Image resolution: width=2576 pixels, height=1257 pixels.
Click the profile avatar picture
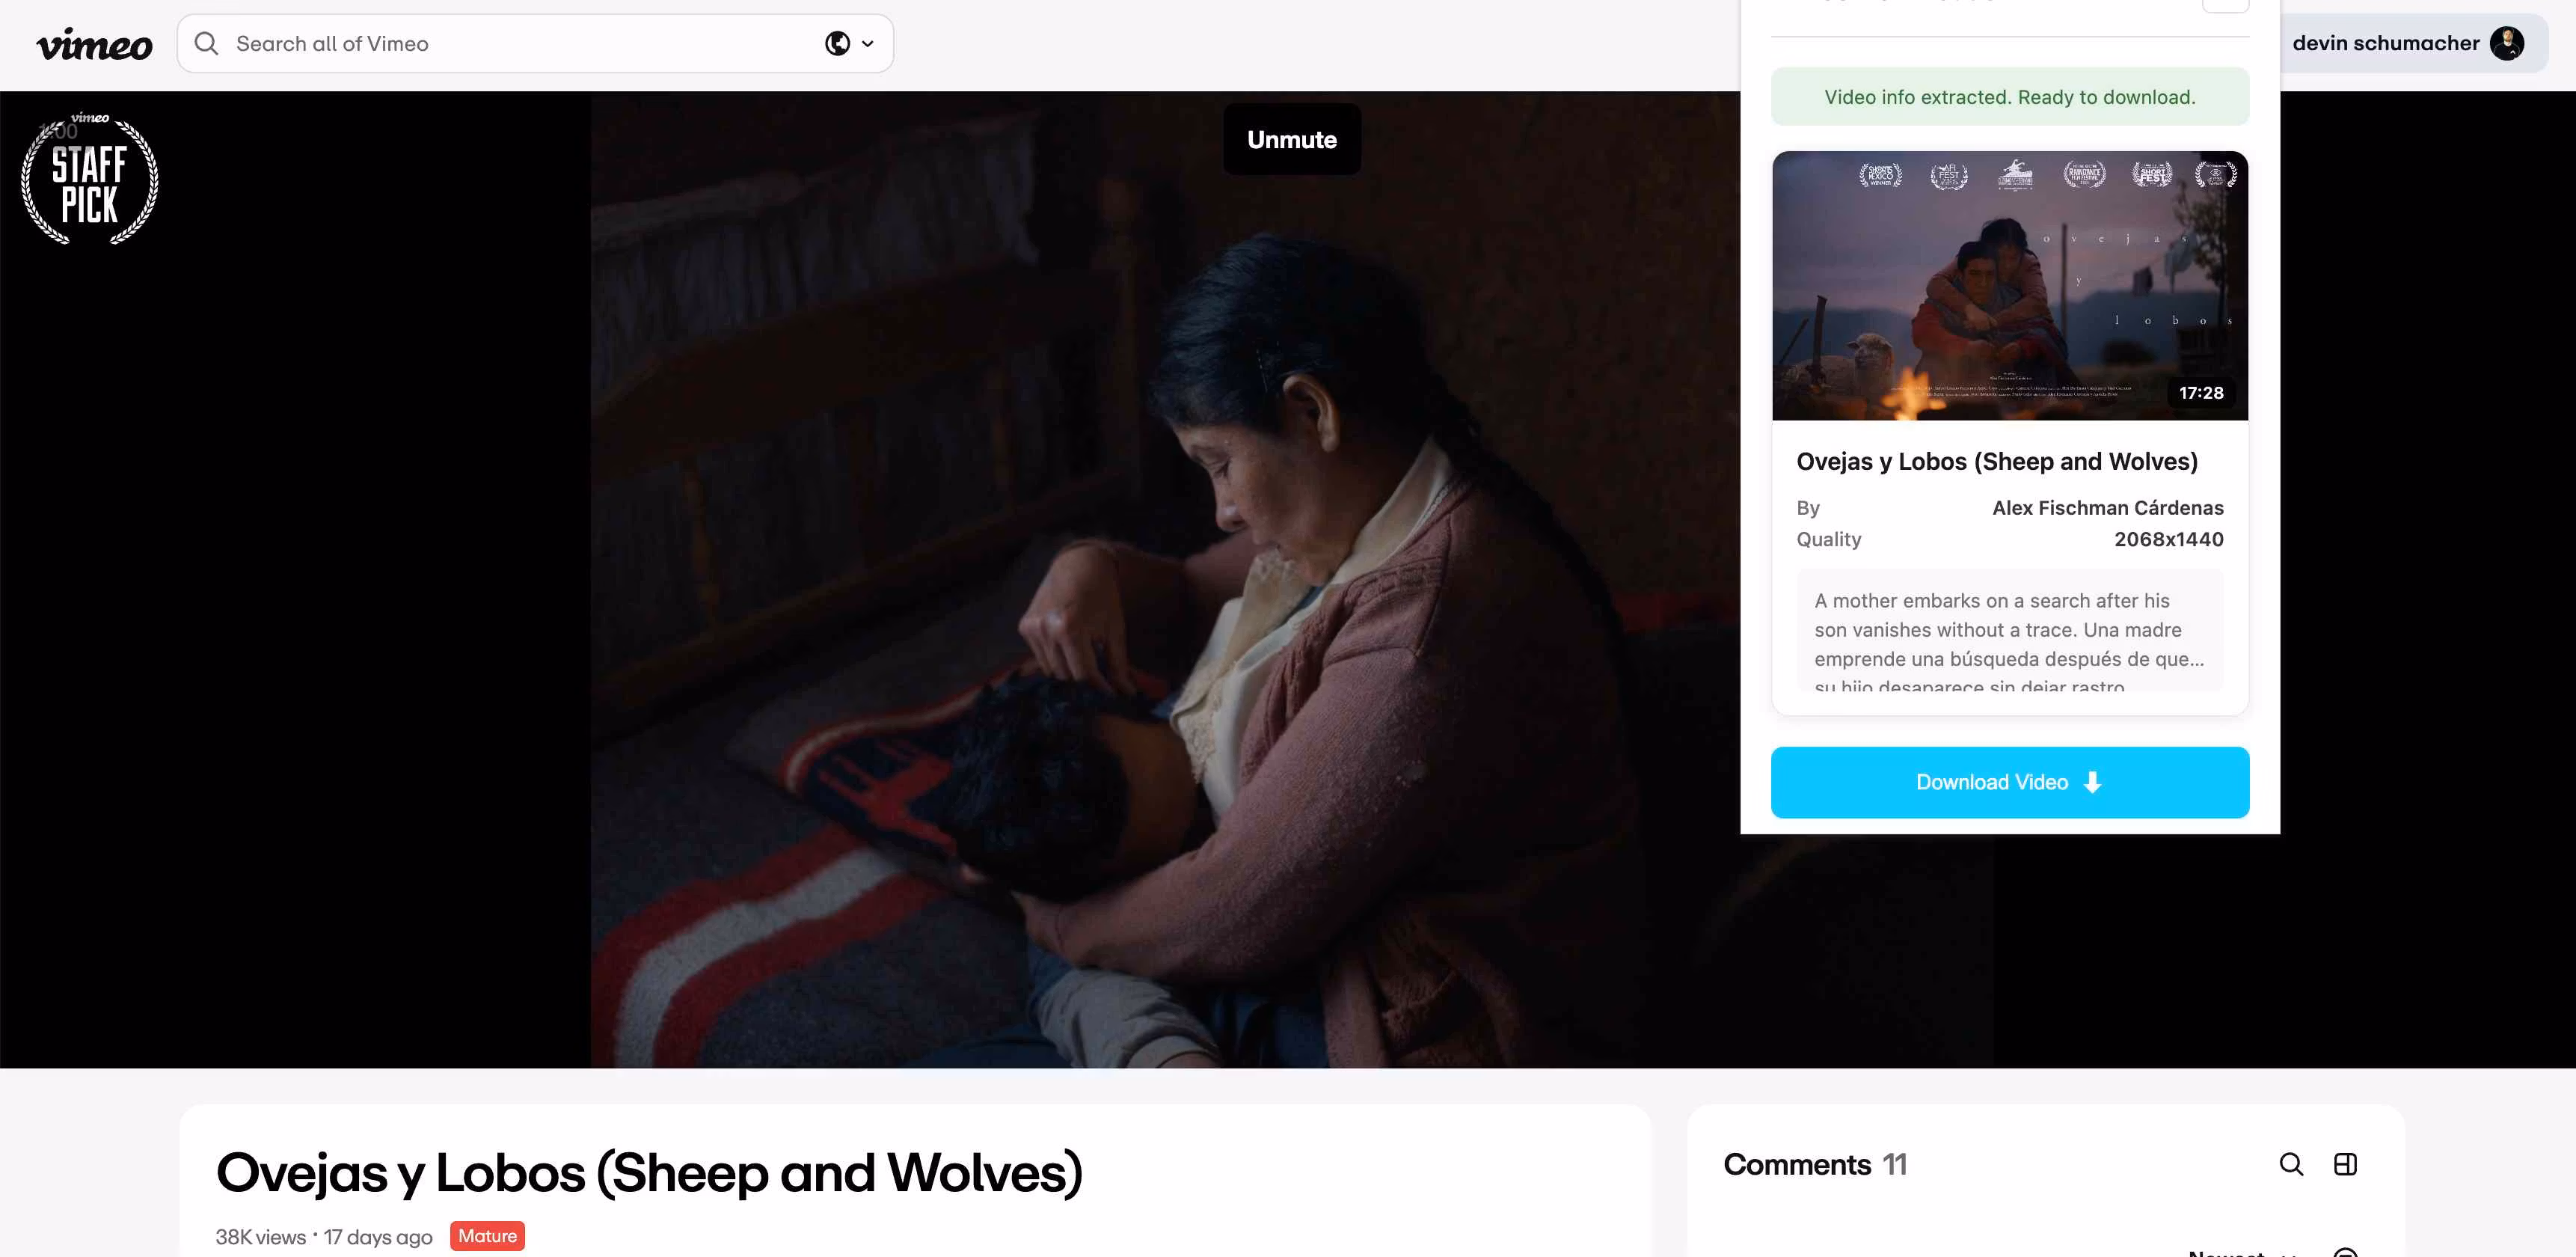tap(2506, 43)
